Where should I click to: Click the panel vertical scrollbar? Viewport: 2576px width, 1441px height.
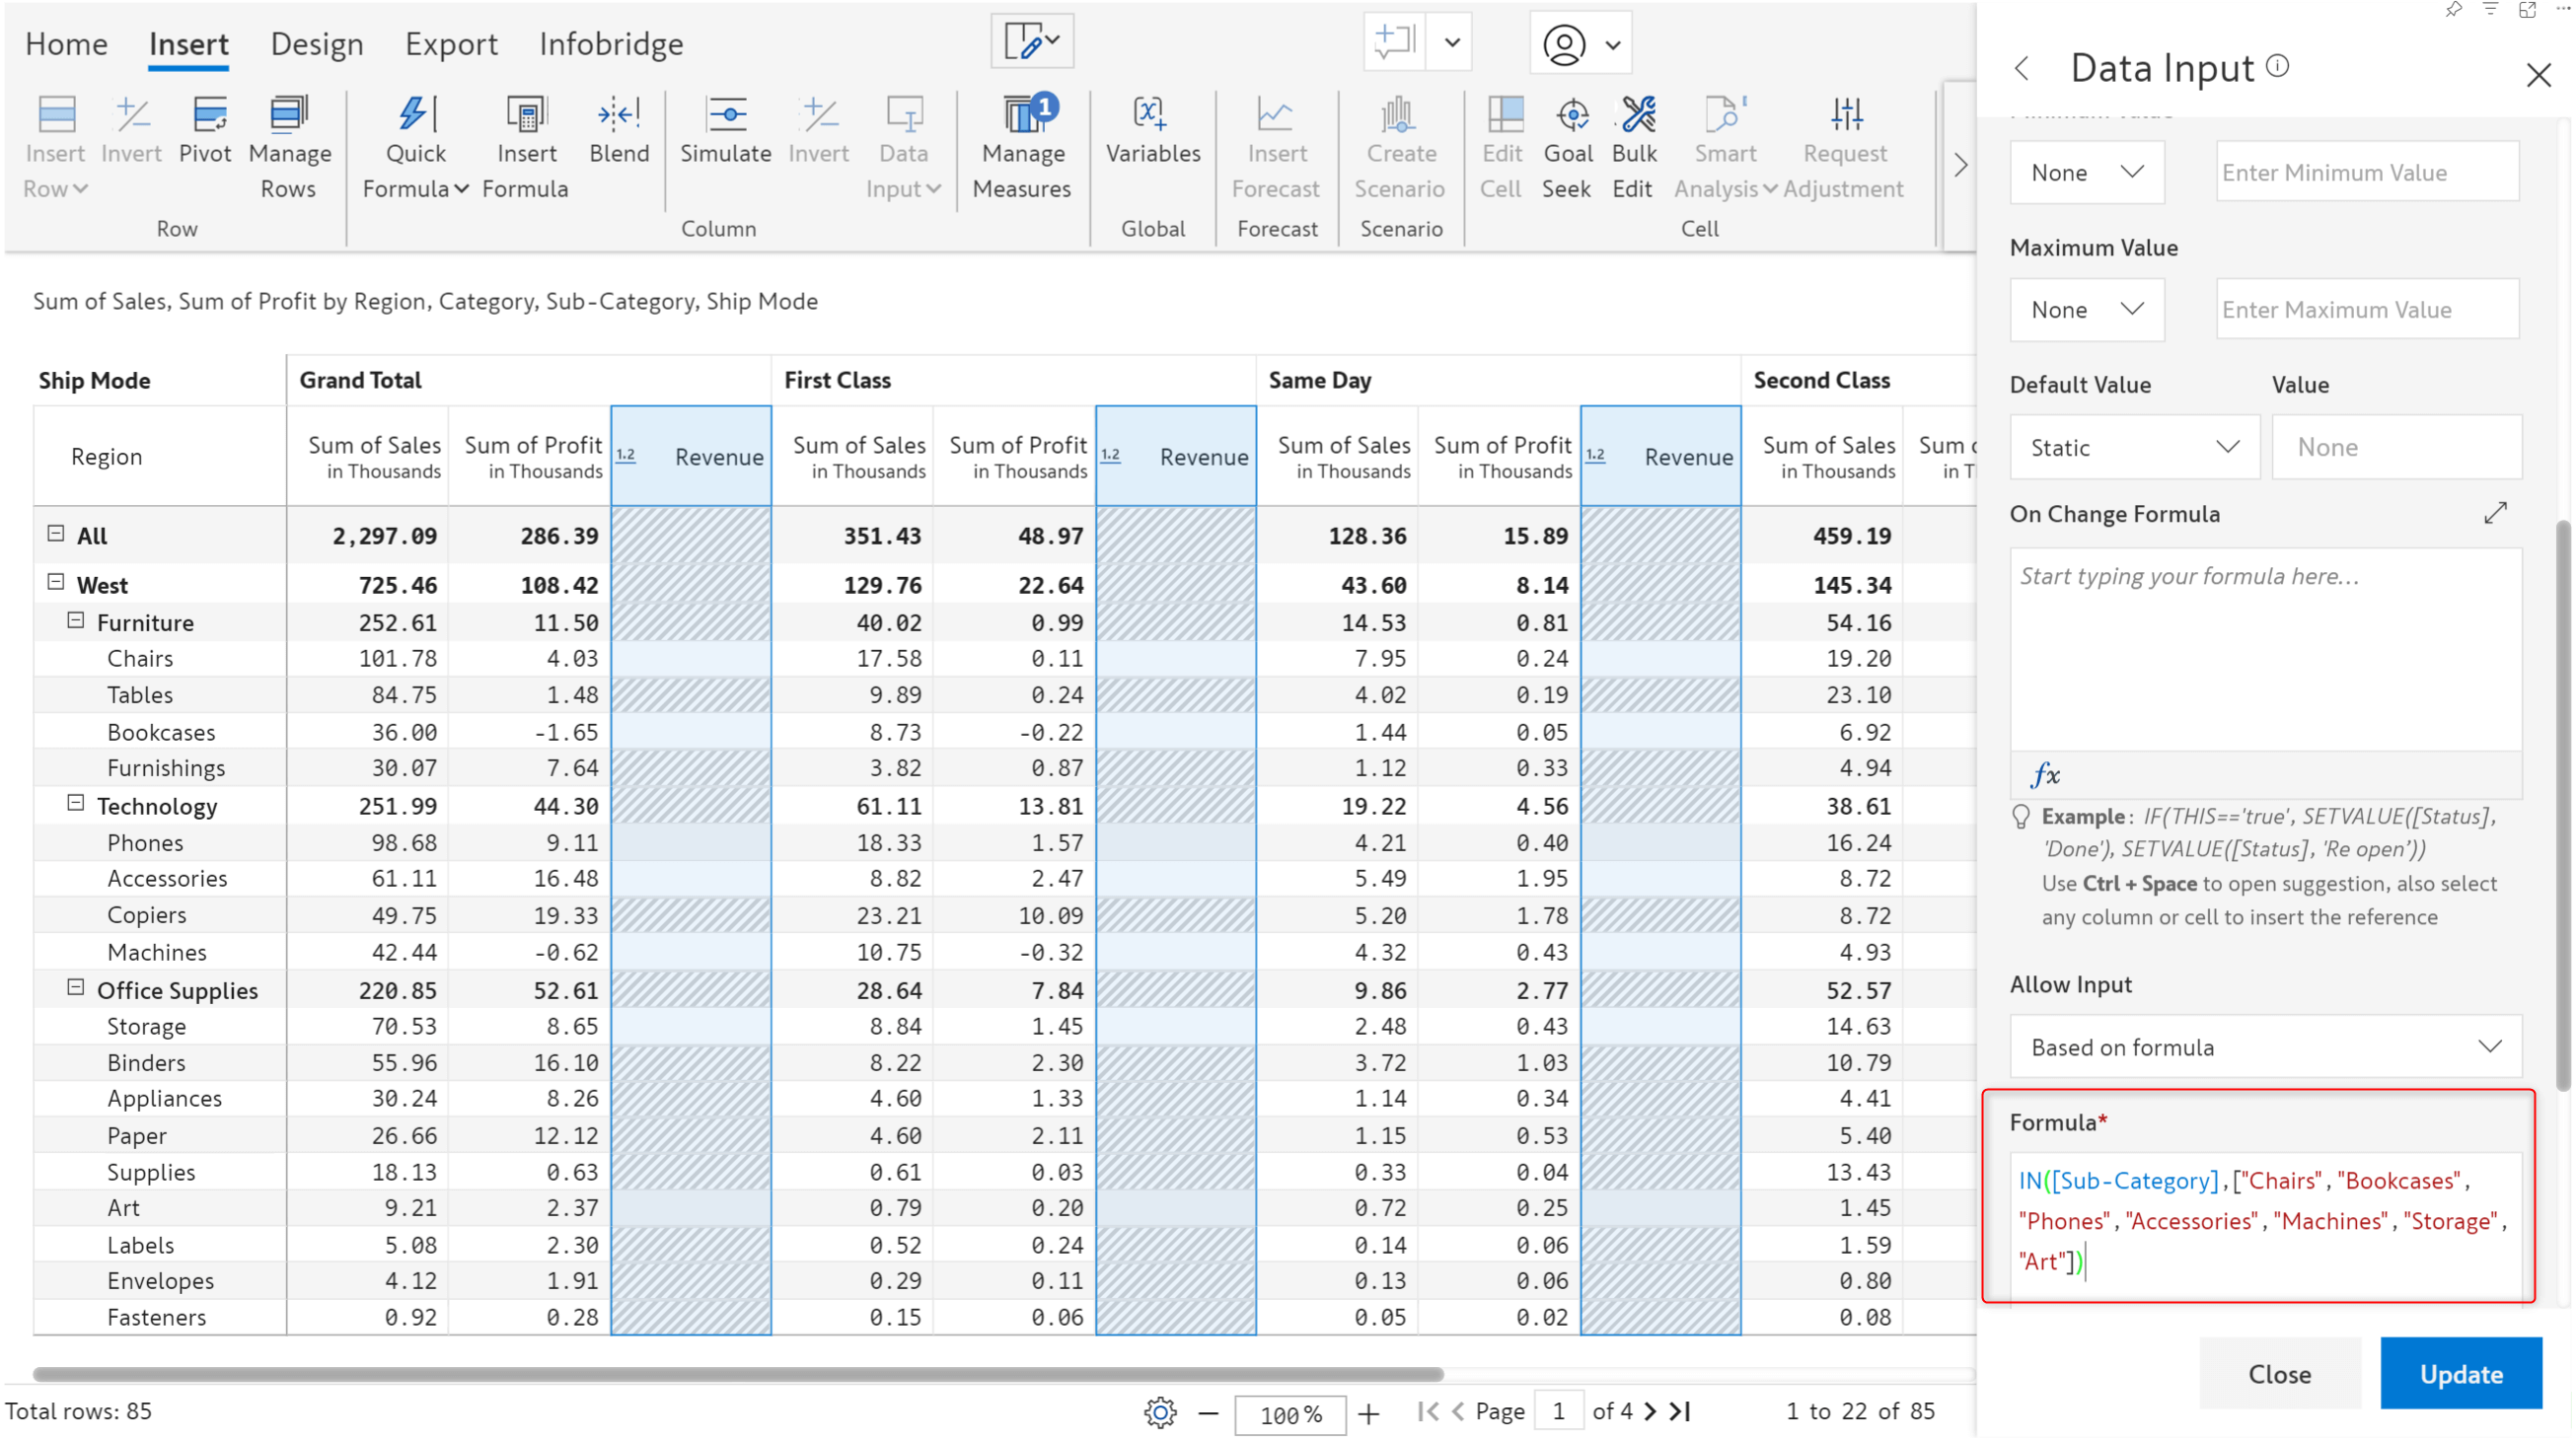click(2561, 806)
